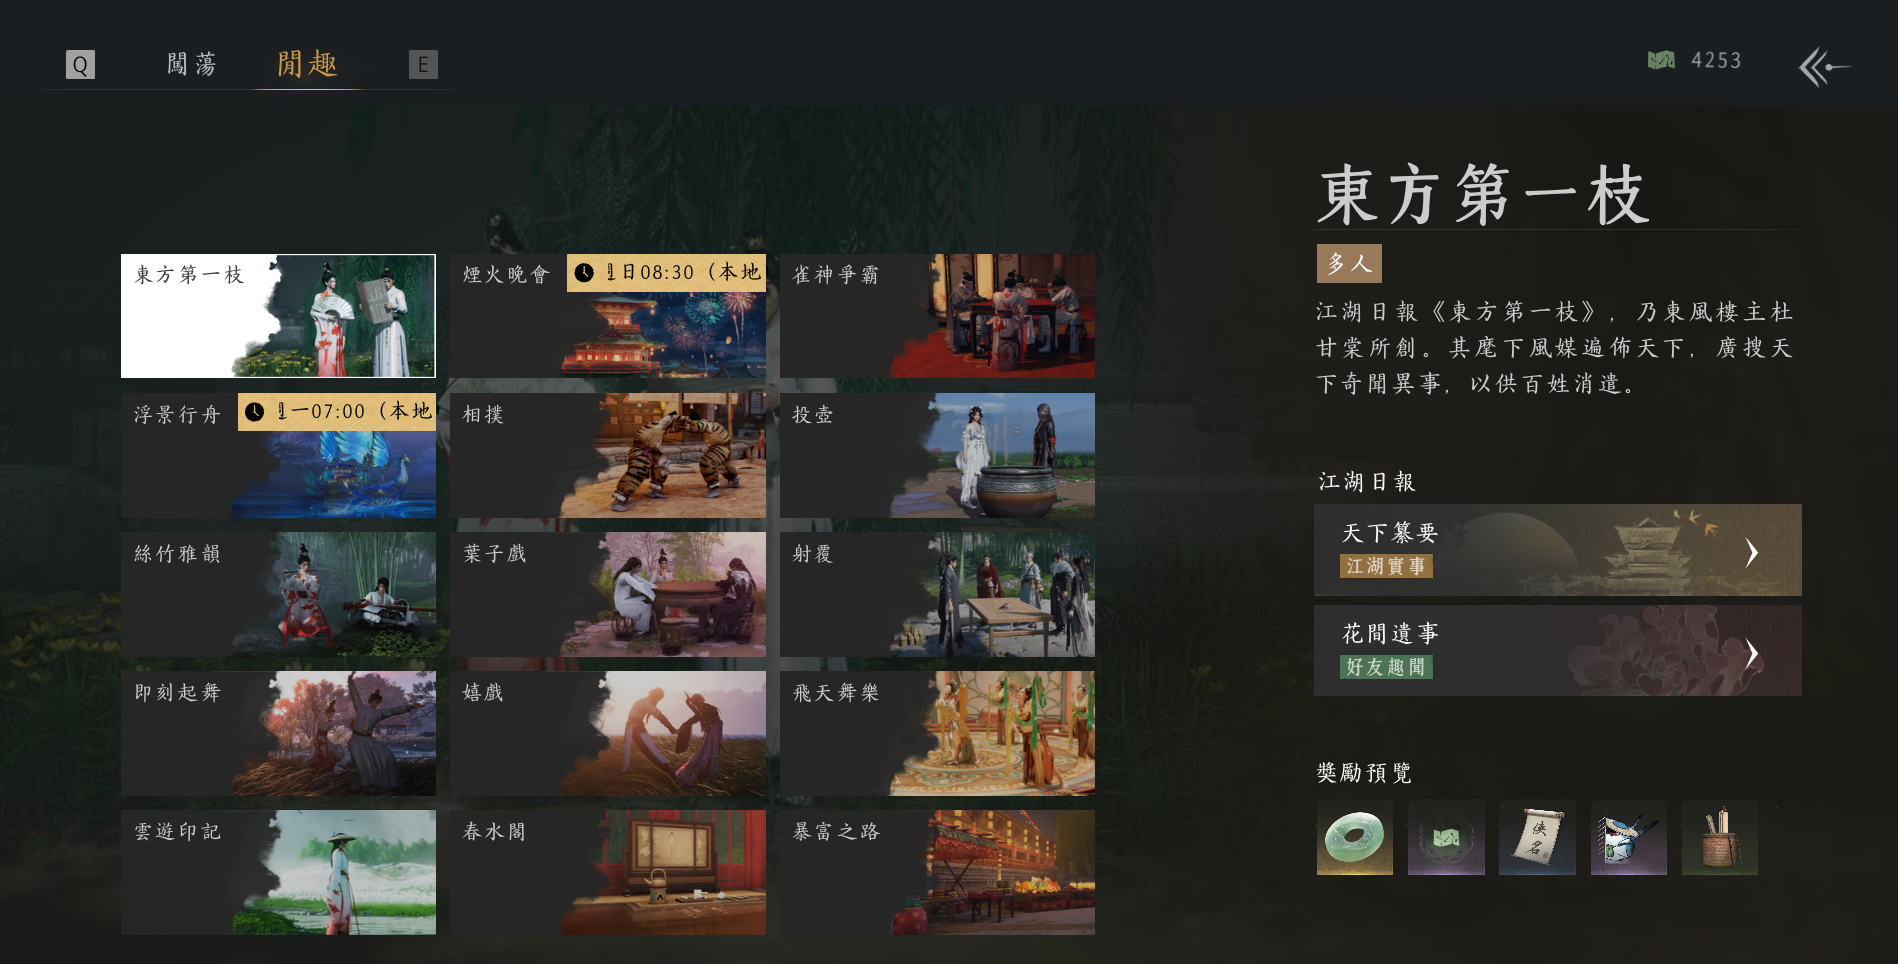Select the bamboo basket reward icon

click(1719, 837)
